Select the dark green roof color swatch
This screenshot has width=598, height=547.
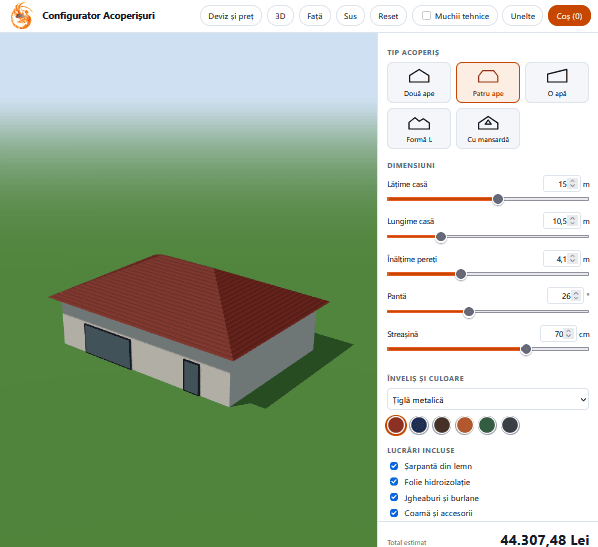point(487,425)
